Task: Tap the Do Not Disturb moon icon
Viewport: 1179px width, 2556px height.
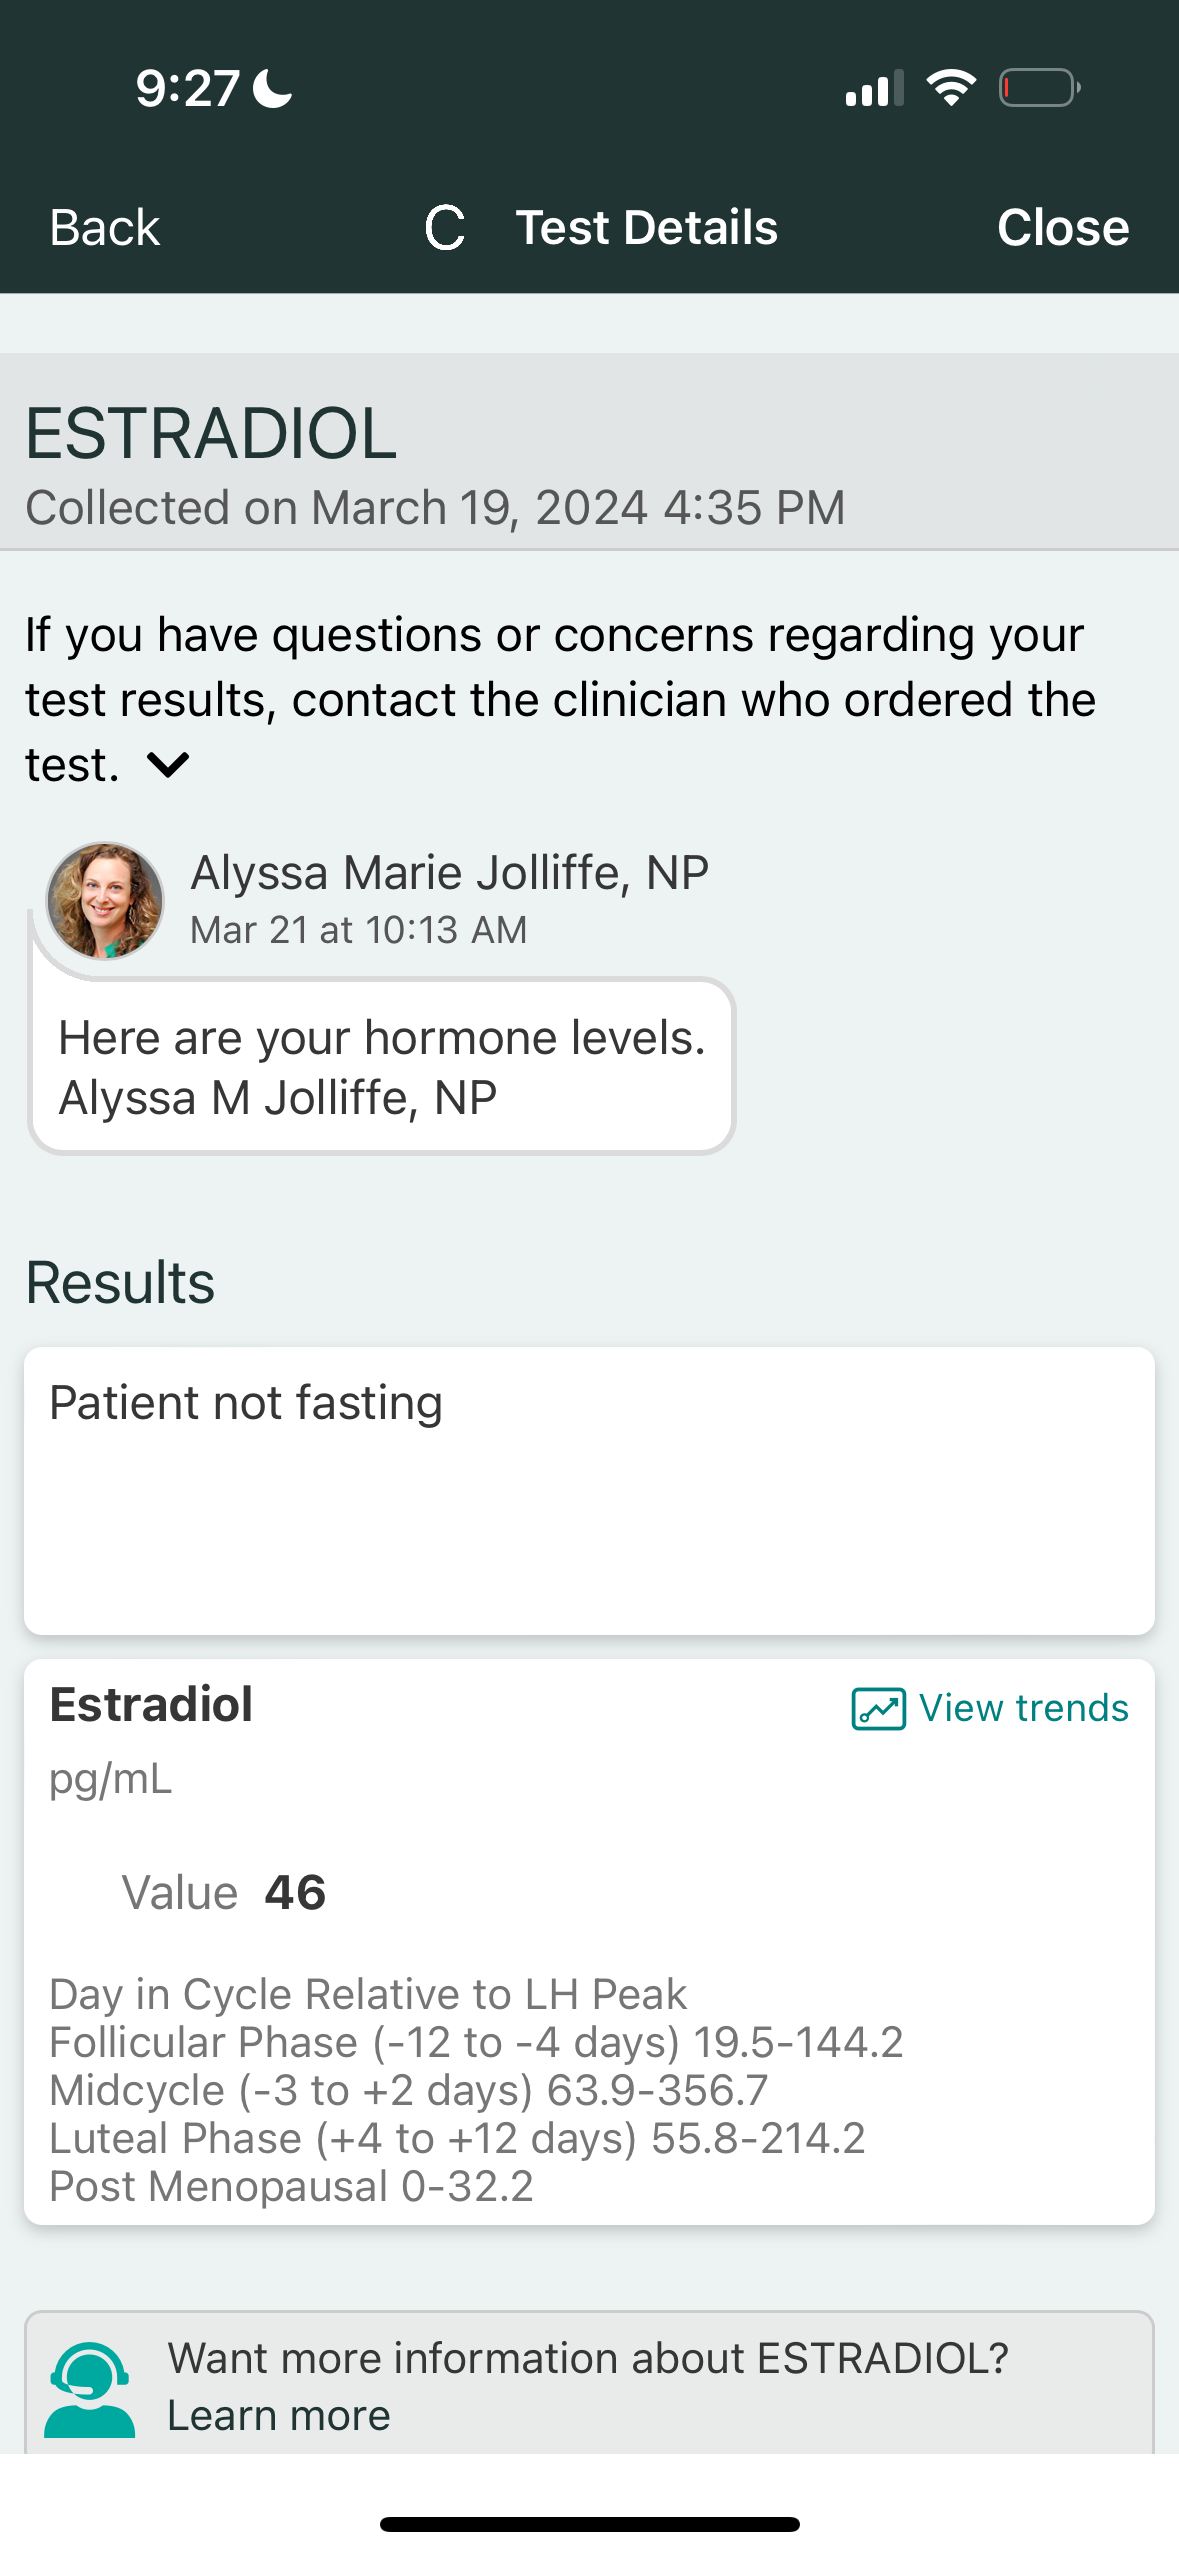Action: pyautogui.click(x=272, y=89)
